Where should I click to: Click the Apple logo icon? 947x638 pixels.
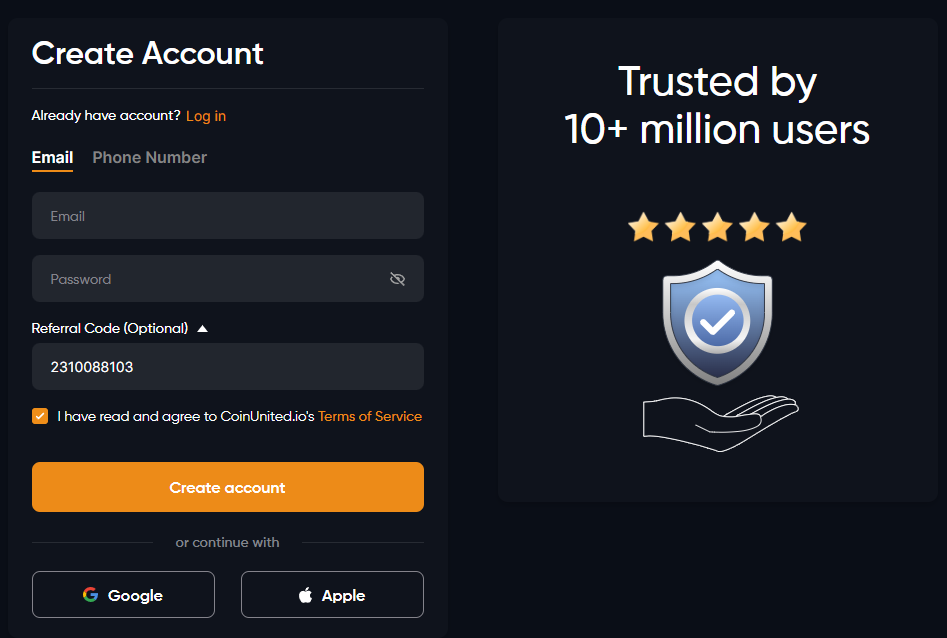(x=306, y=594)
